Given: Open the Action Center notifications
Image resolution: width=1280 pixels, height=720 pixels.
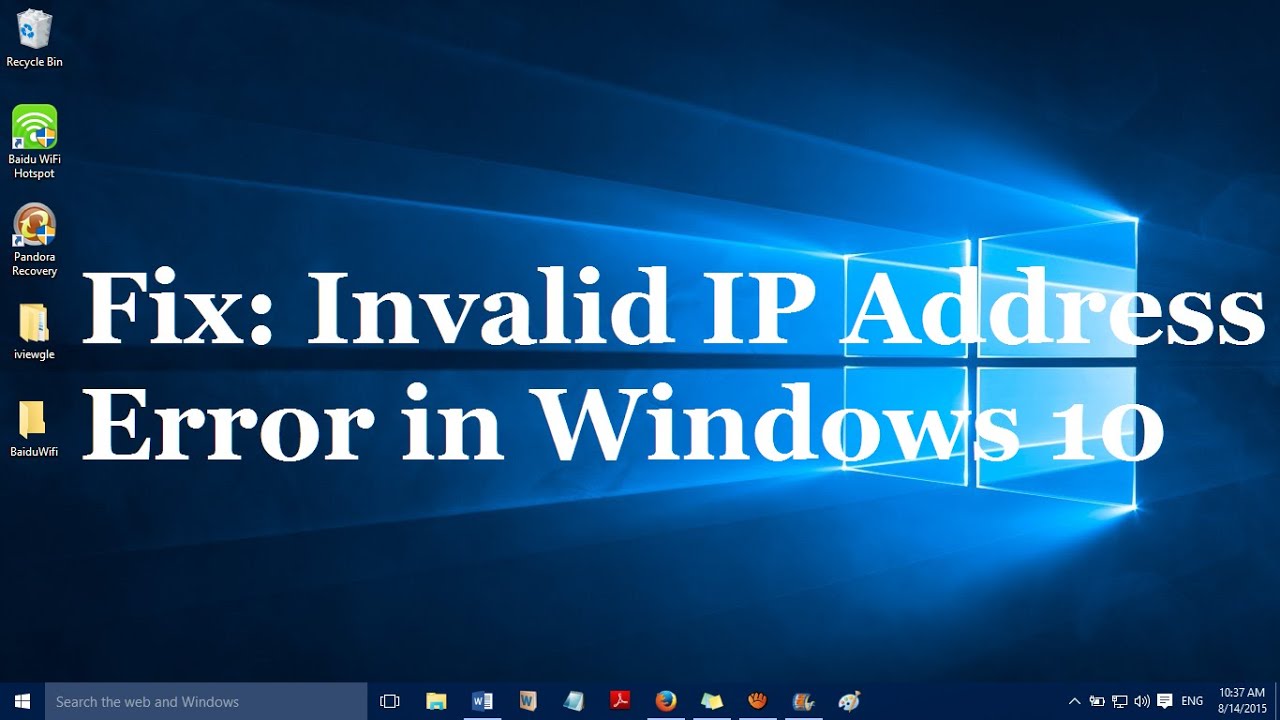Looking at the screenshot, I should point(1165,701).
